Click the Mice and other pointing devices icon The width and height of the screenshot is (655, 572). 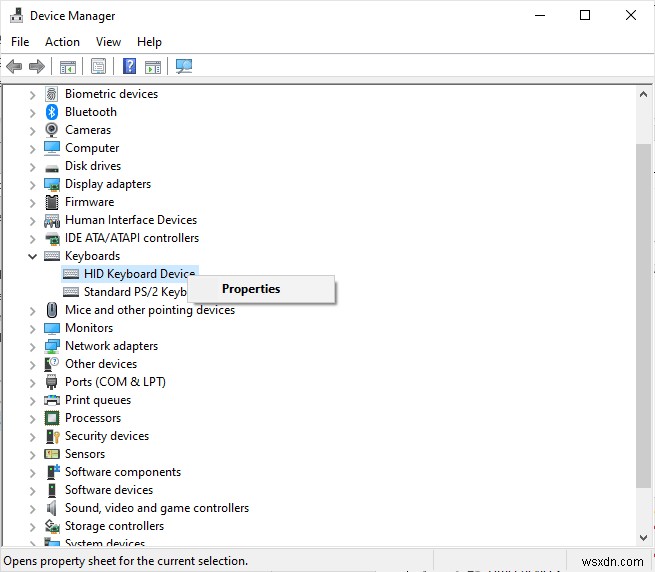click(x=52, y=310)
